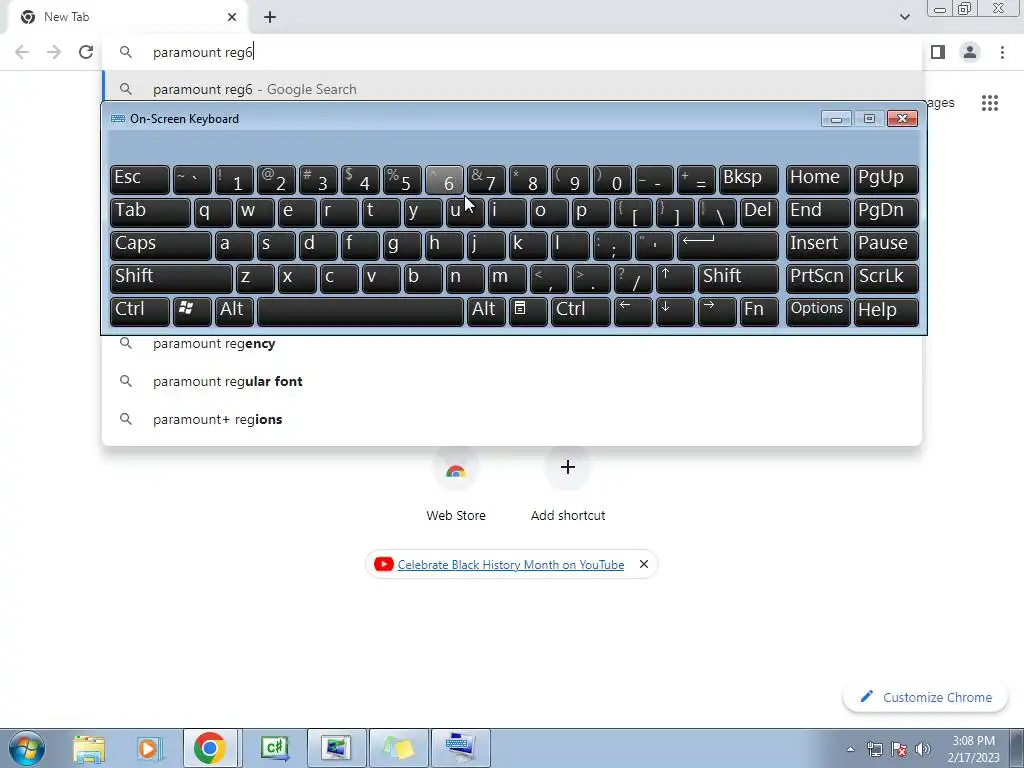Viewport: 1024px width, 768px height.
Task: Click the left arrow key on keyboard
Action: point(633,311)
